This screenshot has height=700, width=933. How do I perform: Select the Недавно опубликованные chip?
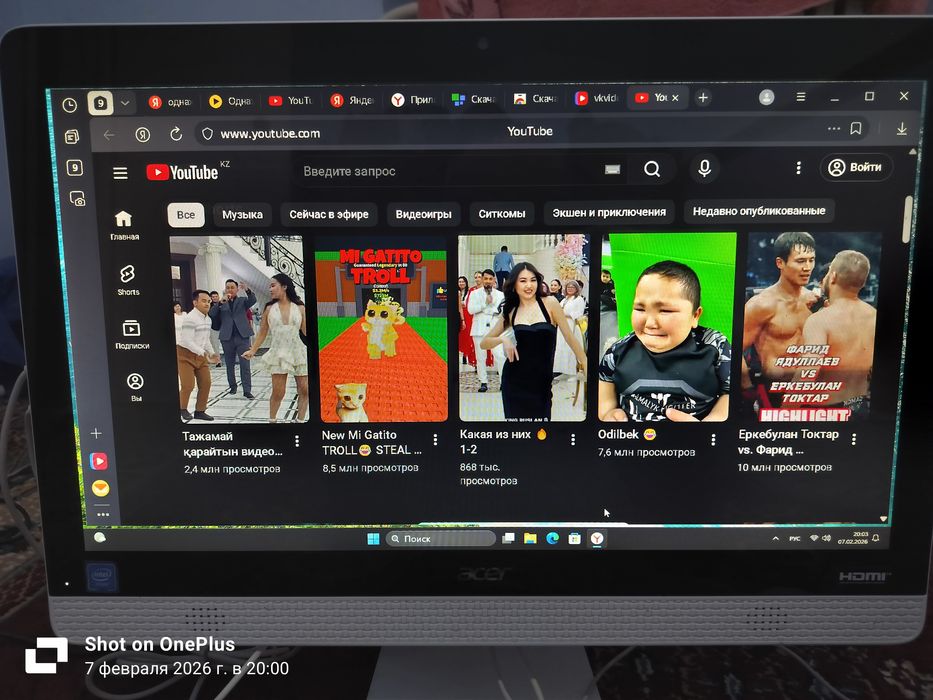(759, 211)
